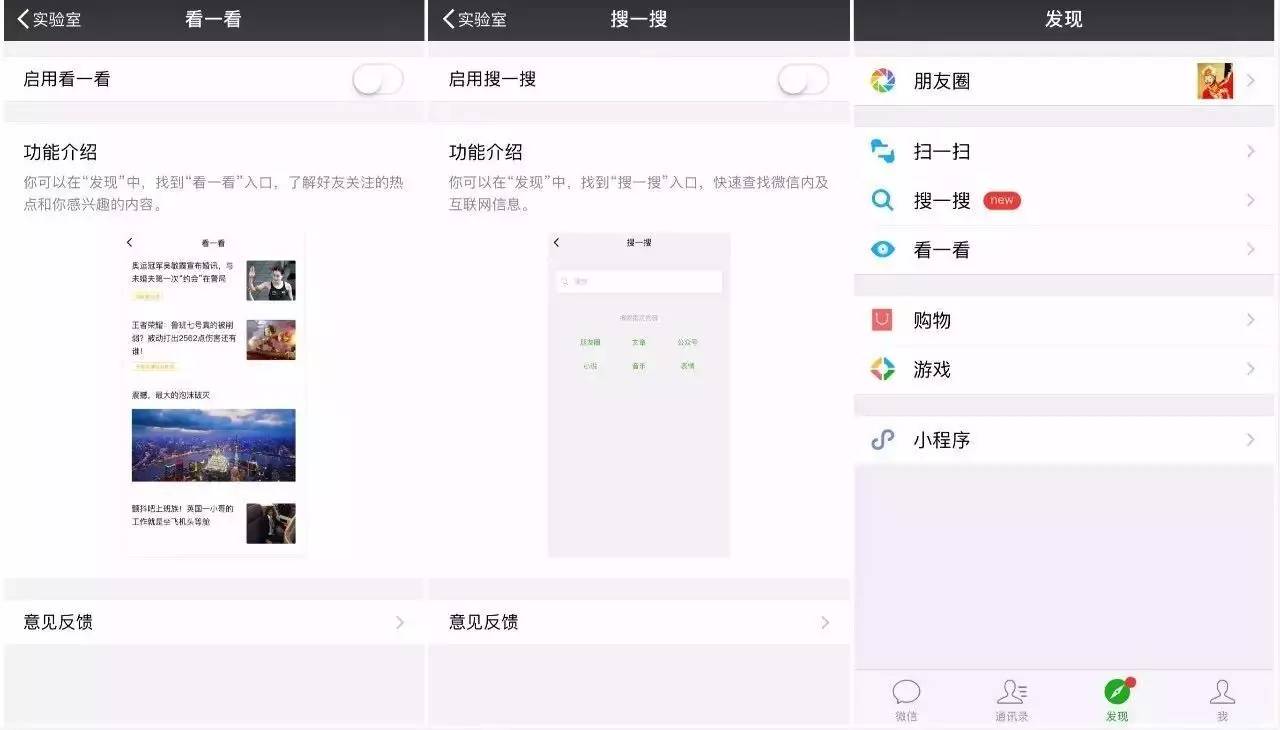Image resolution: width=1280 pixels, height=730 pixels.
Task: Open the 我 profile tab
Action: (1222, 699)
